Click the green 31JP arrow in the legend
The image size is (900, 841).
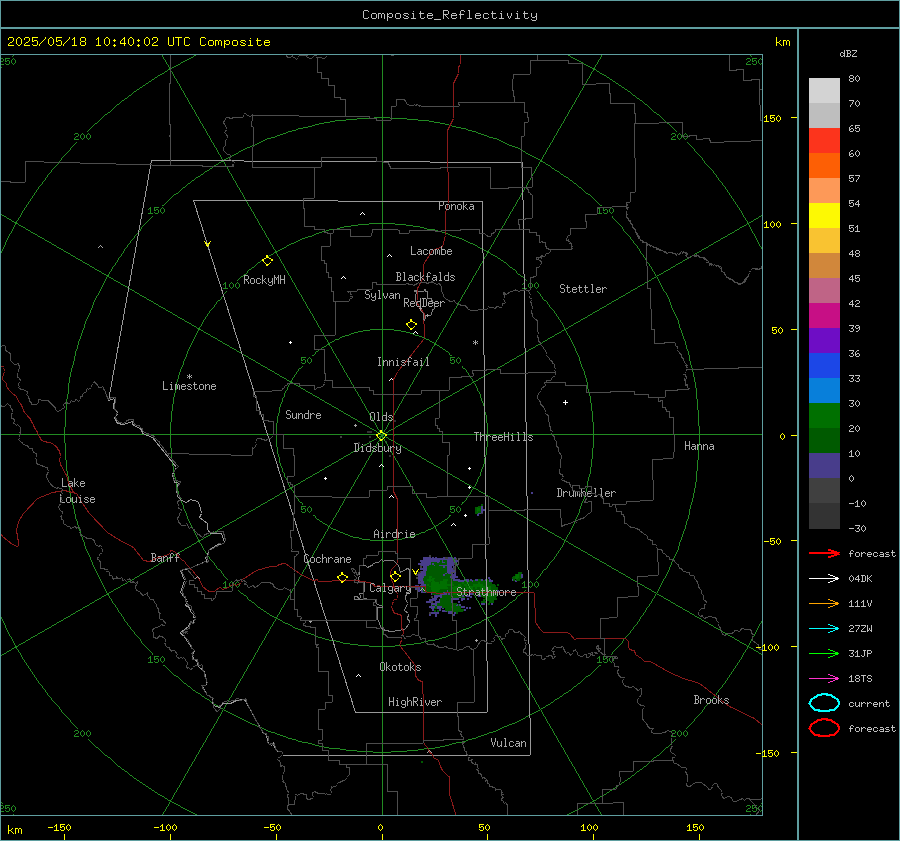click(x=824, y=653)
